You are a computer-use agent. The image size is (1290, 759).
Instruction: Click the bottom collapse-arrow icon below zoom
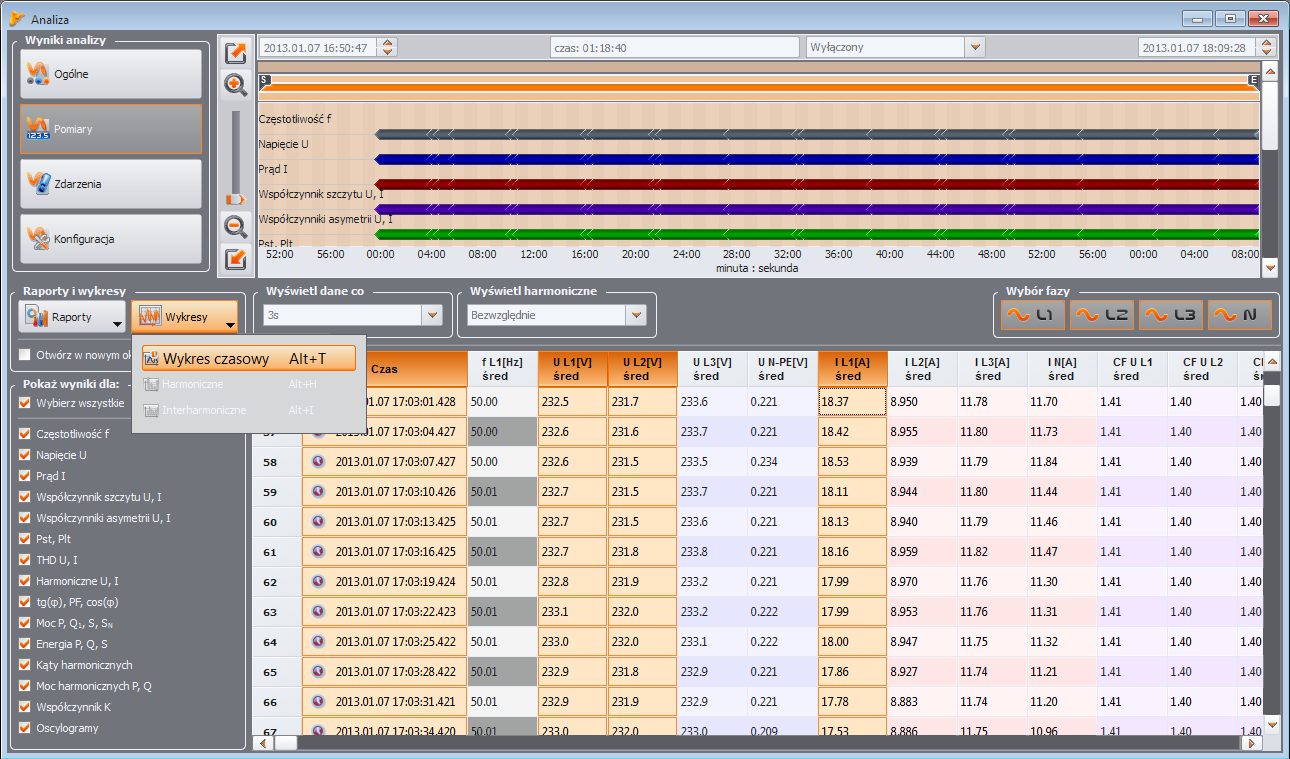[x=236, y=260]
